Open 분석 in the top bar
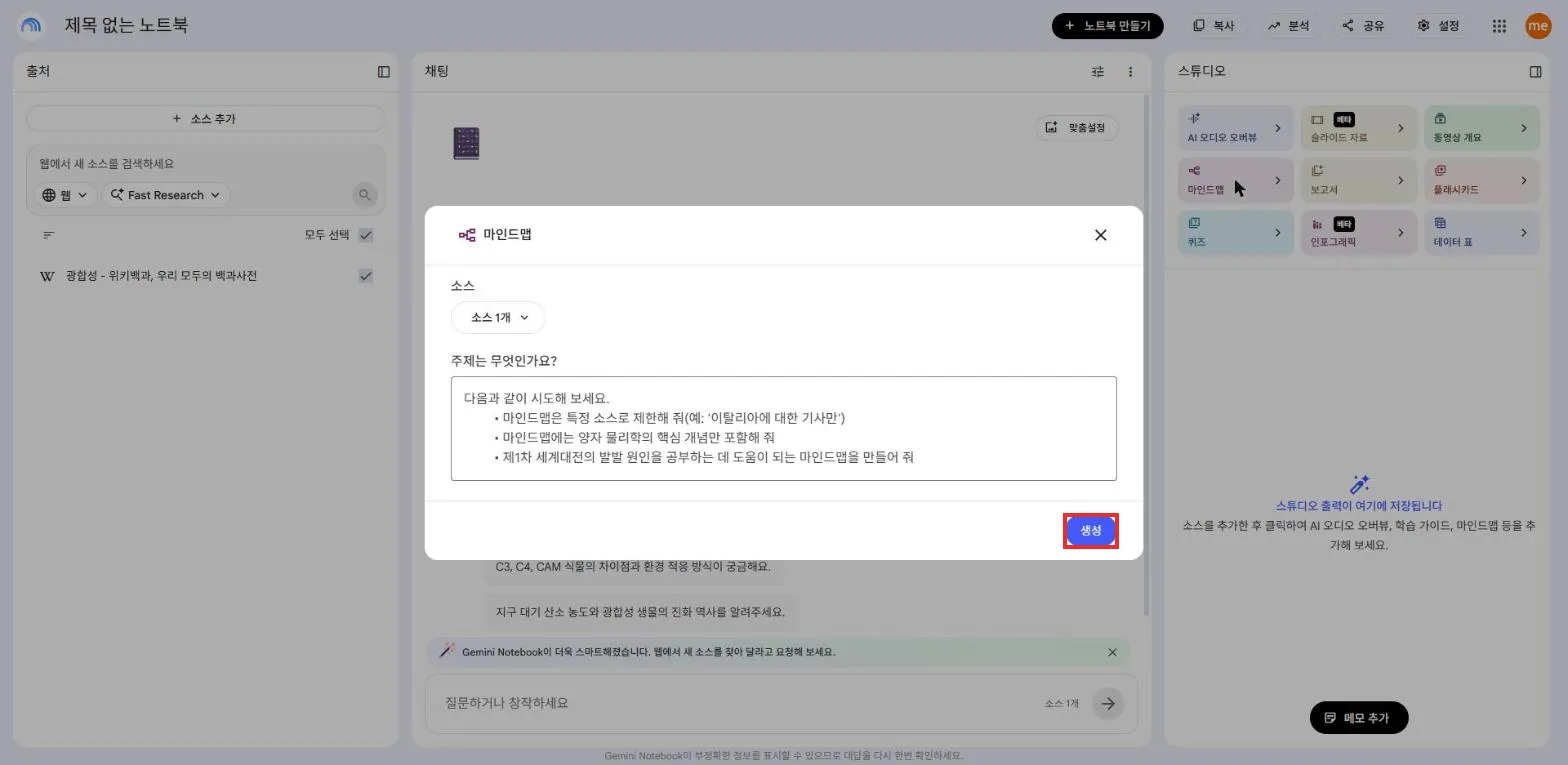1568x765 pixels. [1288, 26]
